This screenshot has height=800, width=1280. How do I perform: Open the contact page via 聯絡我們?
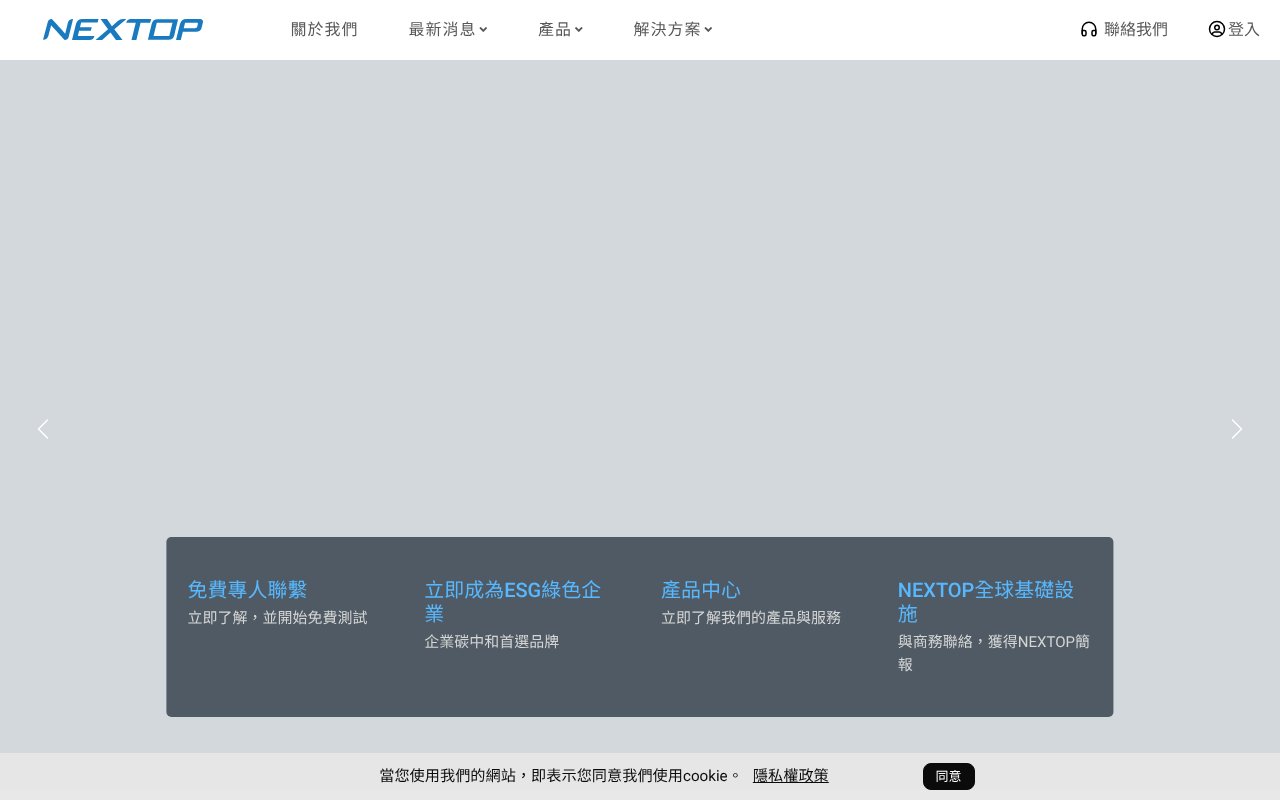tap(1136, 29)
